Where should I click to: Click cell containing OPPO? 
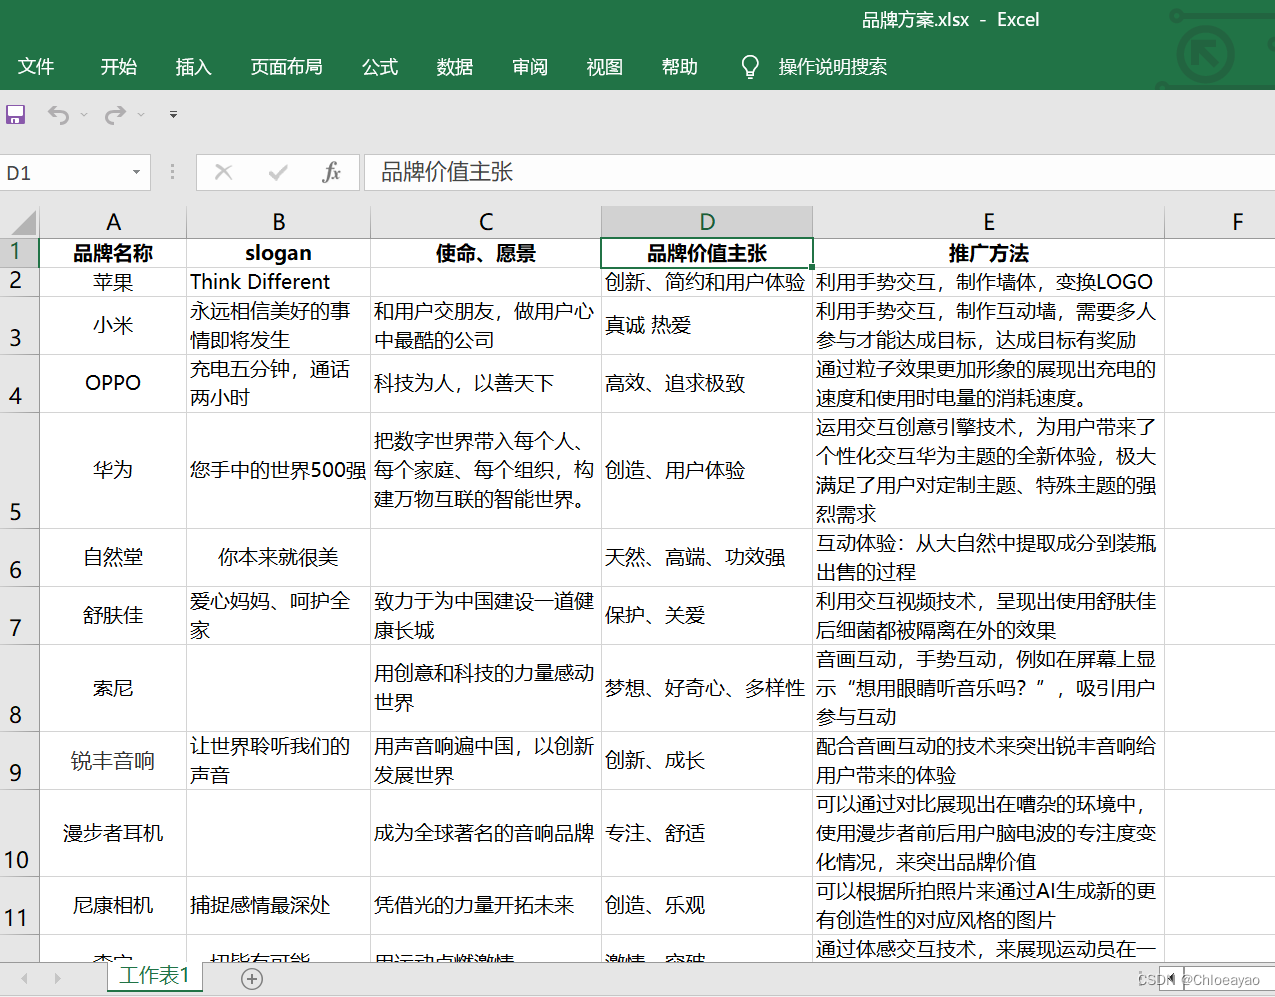(x=113, y=383)
